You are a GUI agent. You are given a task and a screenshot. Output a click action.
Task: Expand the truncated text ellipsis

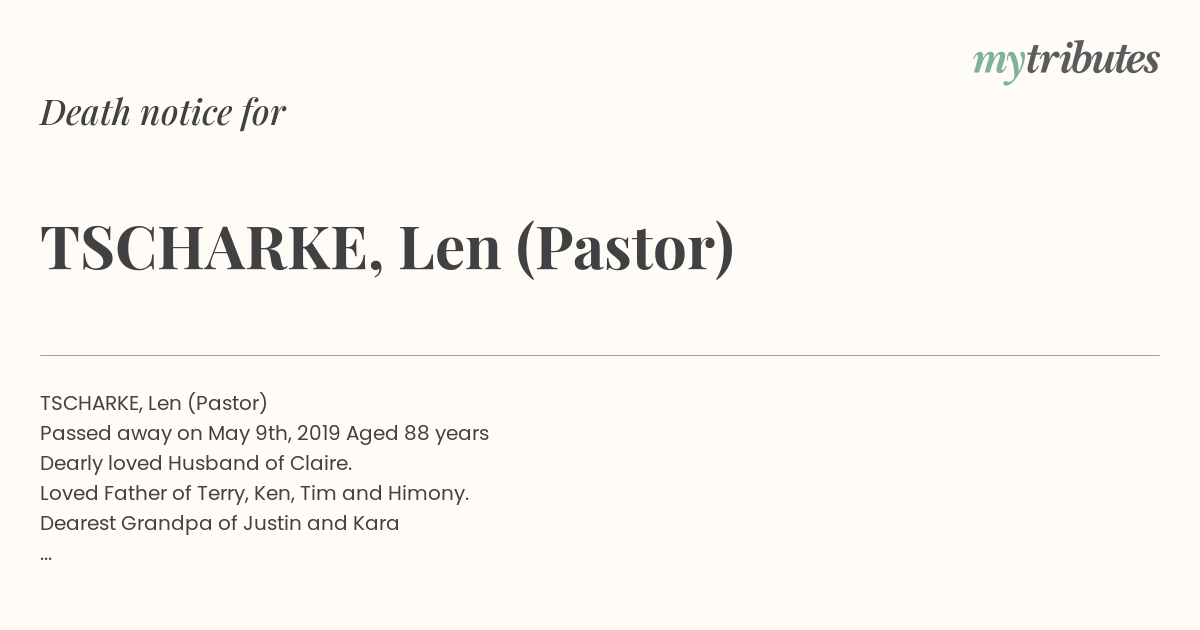click(46, 556)
